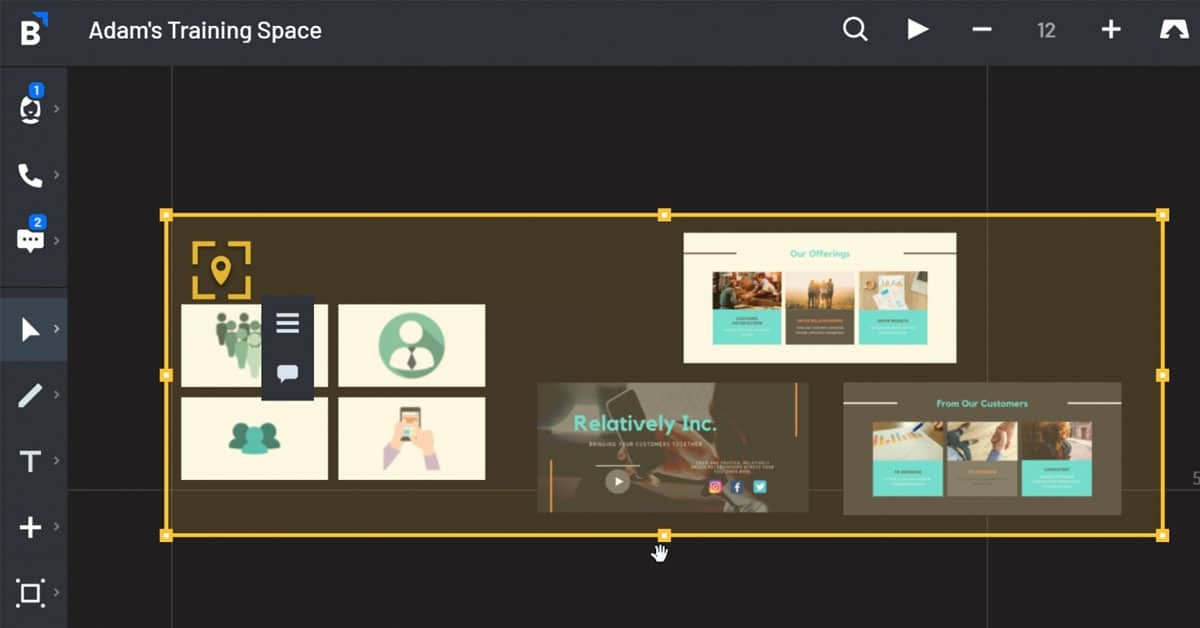Click the Instagram icon on Relatively slide
The image size is (1200, 628).
point(715,487)
